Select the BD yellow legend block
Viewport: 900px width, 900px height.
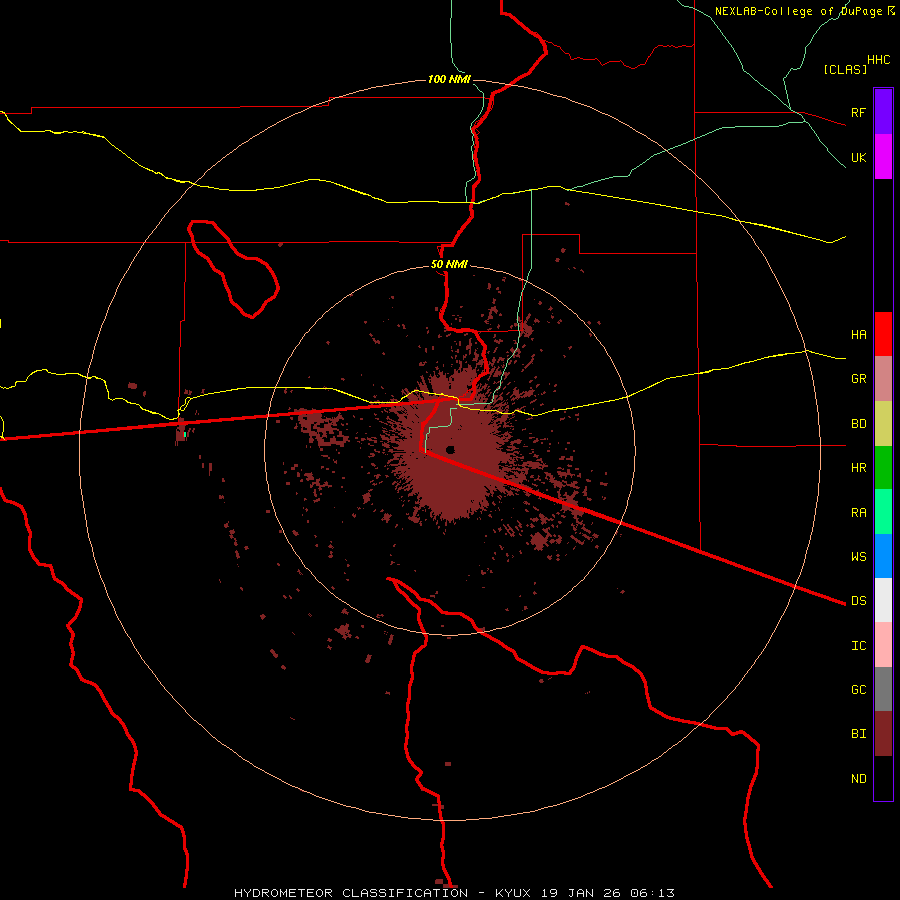click(883, 424)
